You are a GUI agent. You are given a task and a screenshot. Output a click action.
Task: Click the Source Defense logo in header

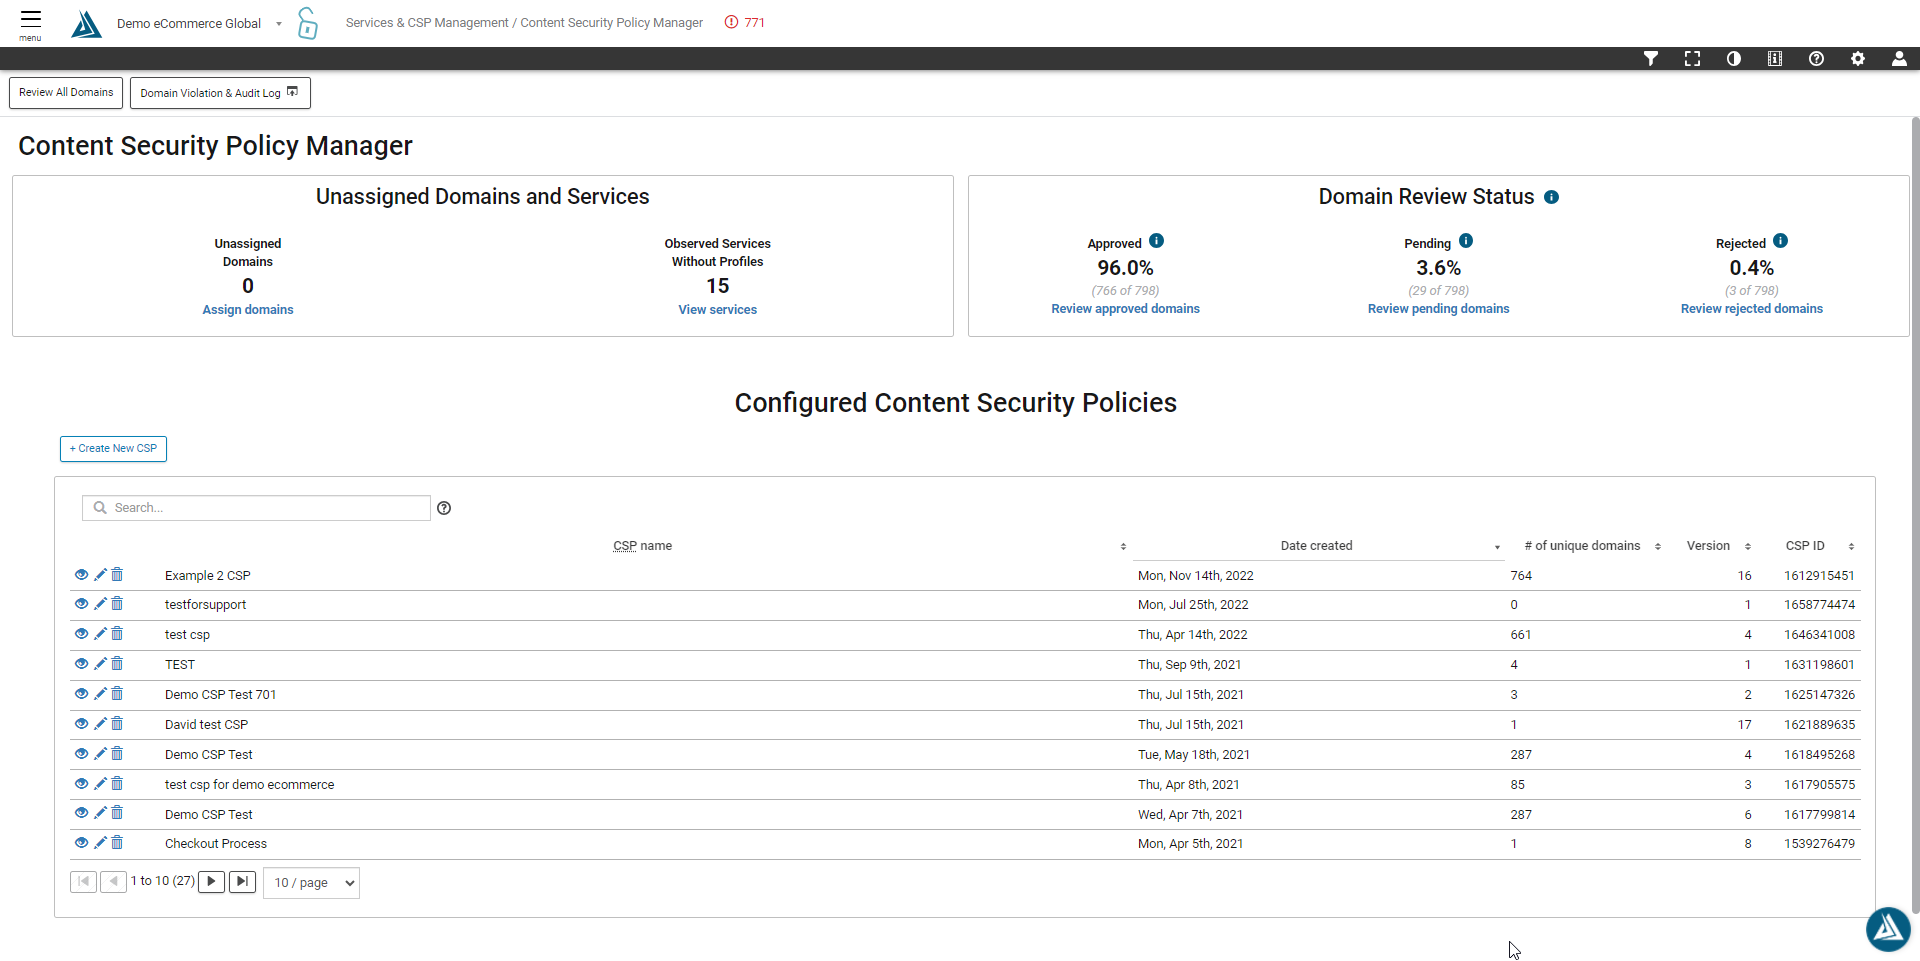[x=87, y=23]
